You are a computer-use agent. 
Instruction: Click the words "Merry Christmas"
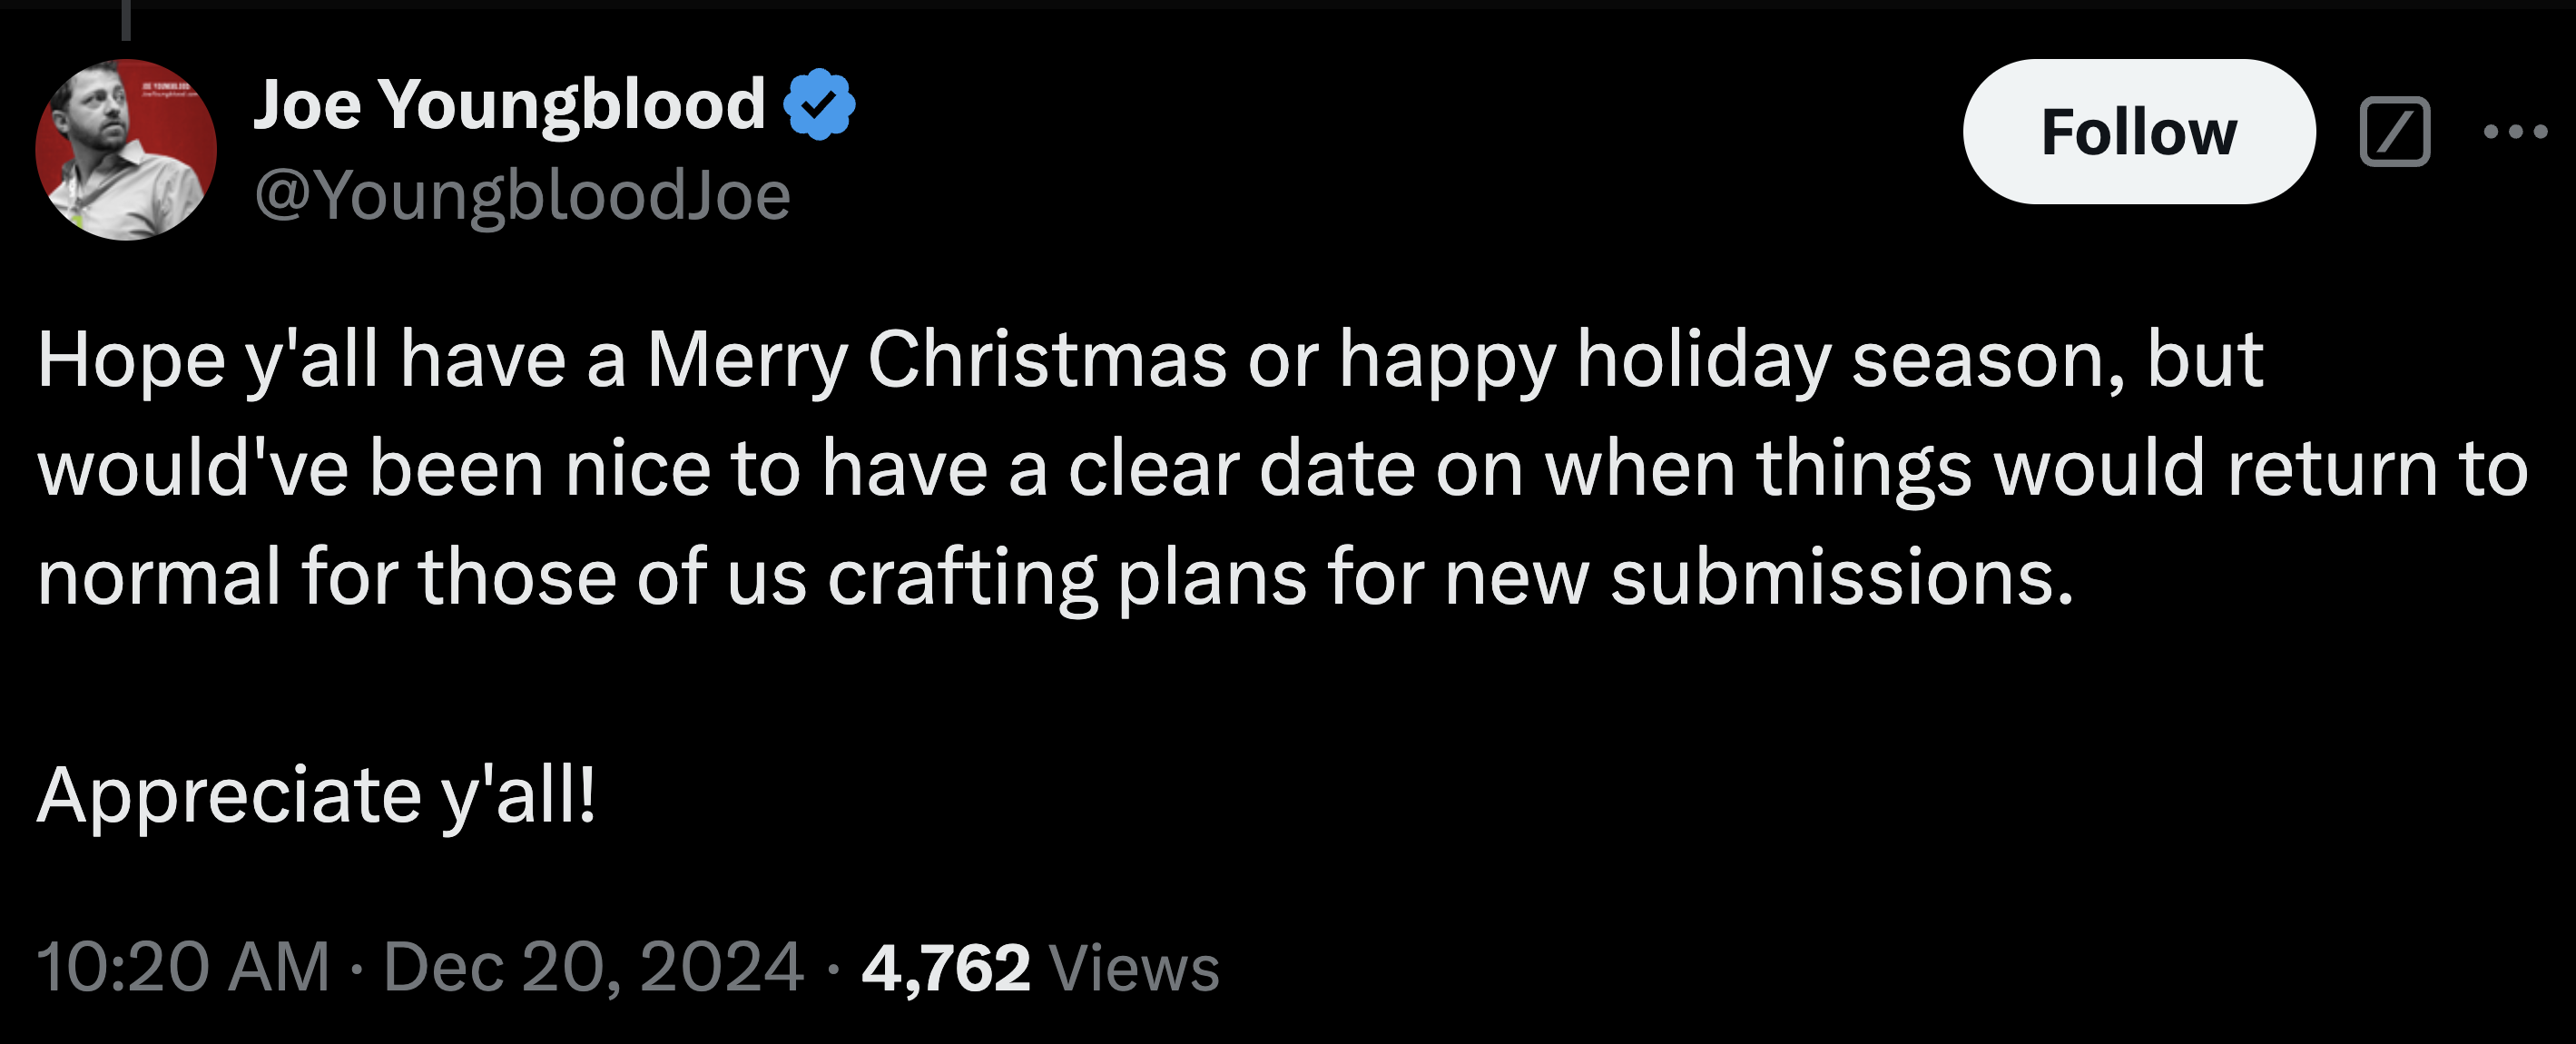936,360
